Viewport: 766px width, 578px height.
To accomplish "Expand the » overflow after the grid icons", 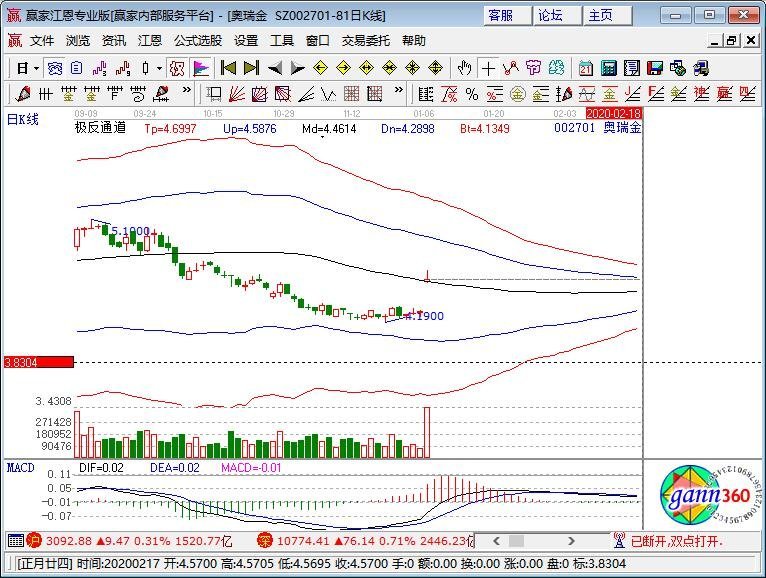I will tap(399, 90).
